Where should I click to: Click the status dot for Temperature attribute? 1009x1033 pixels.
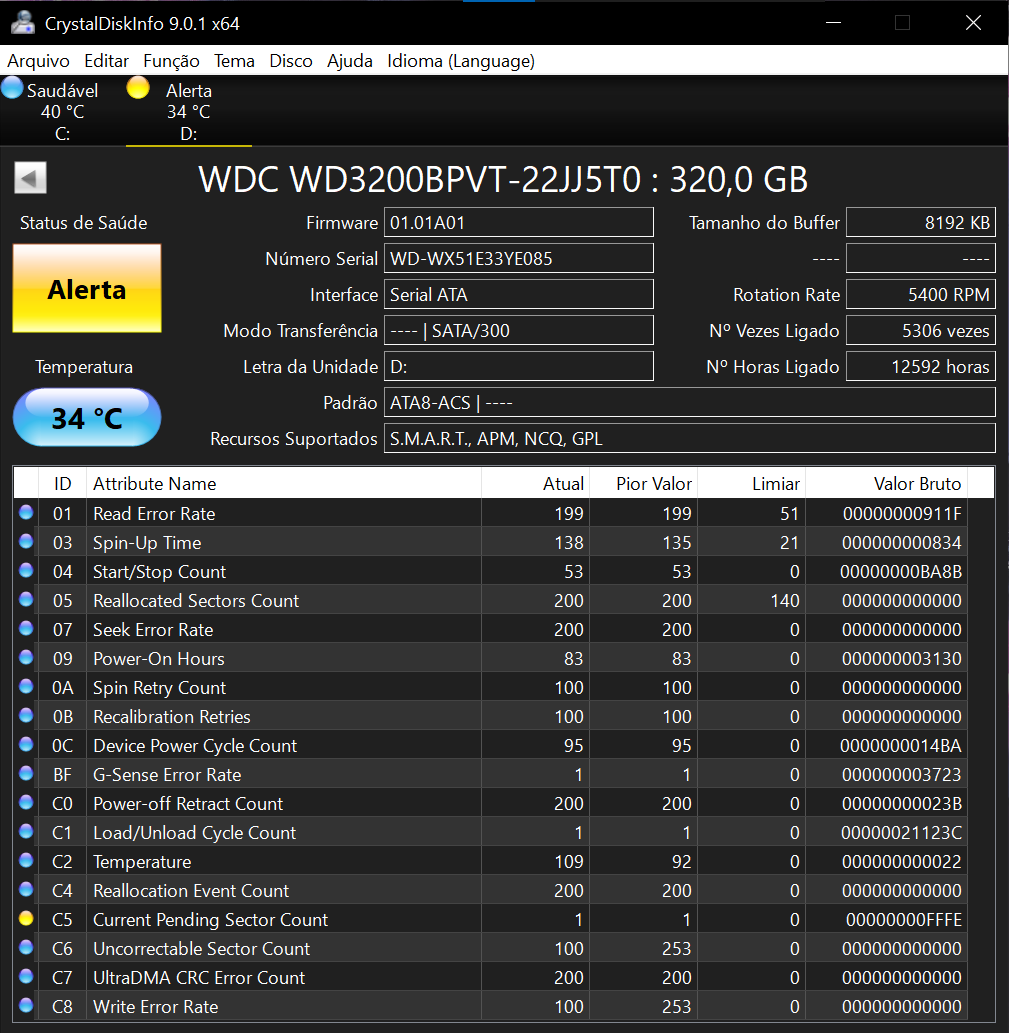click(26, 860)
